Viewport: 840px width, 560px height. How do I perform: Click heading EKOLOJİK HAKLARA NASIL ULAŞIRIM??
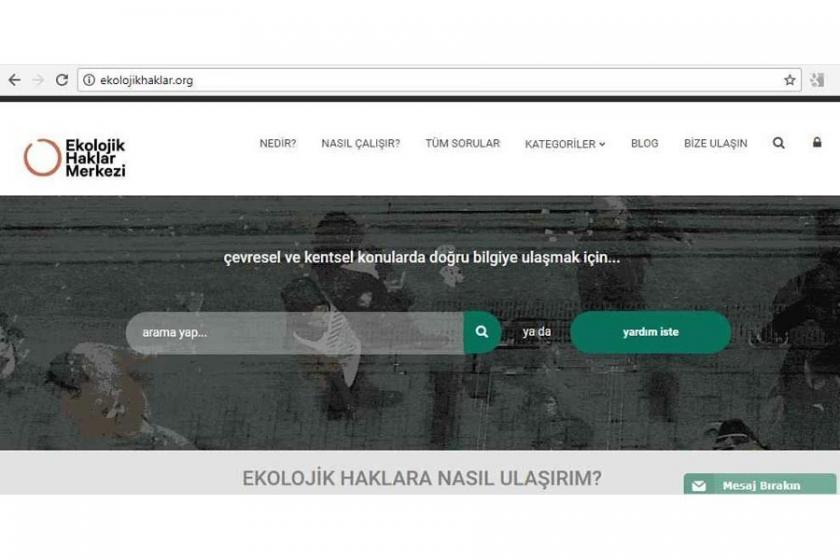(x=422, y=478)
